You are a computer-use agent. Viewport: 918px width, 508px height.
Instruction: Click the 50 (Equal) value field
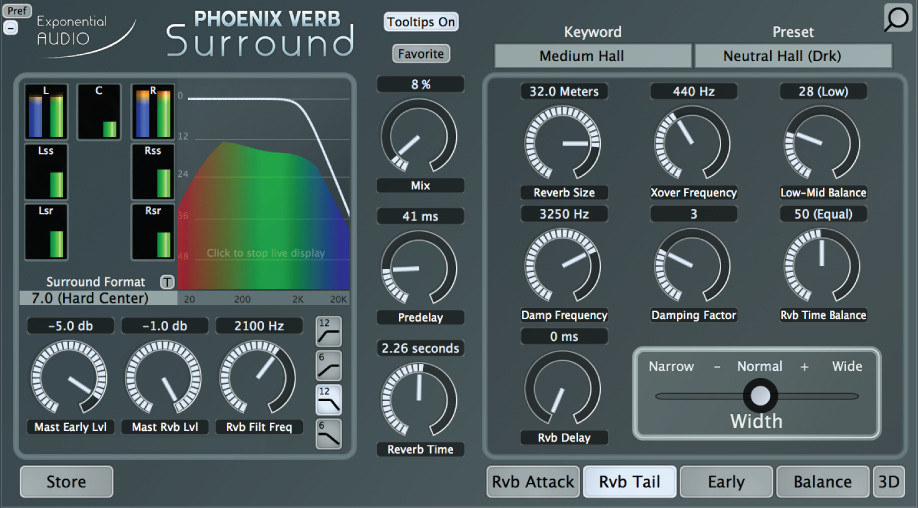click(823, 214)
